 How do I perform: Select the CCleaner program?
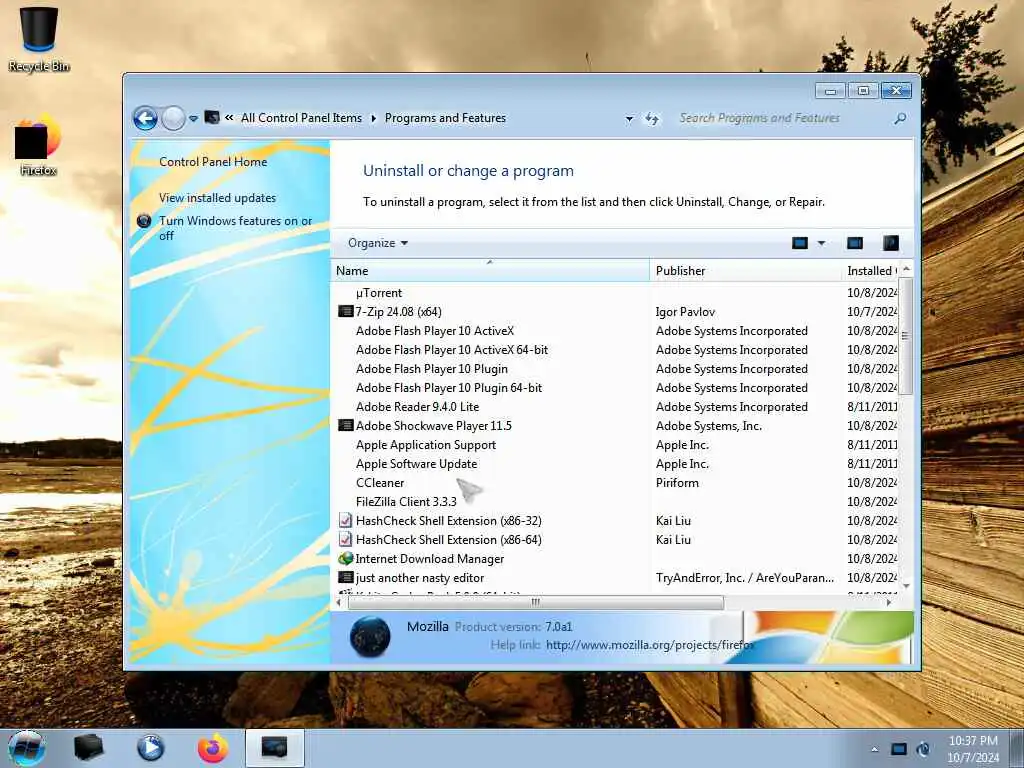point(379,483)
